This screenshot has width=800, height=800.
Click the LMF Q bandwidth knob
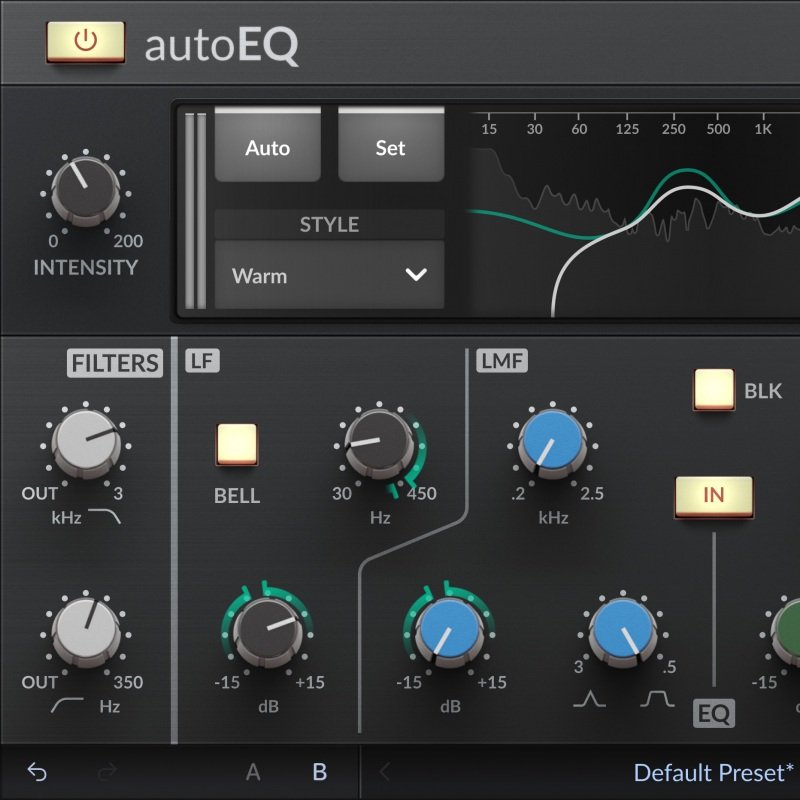(623, 633)
